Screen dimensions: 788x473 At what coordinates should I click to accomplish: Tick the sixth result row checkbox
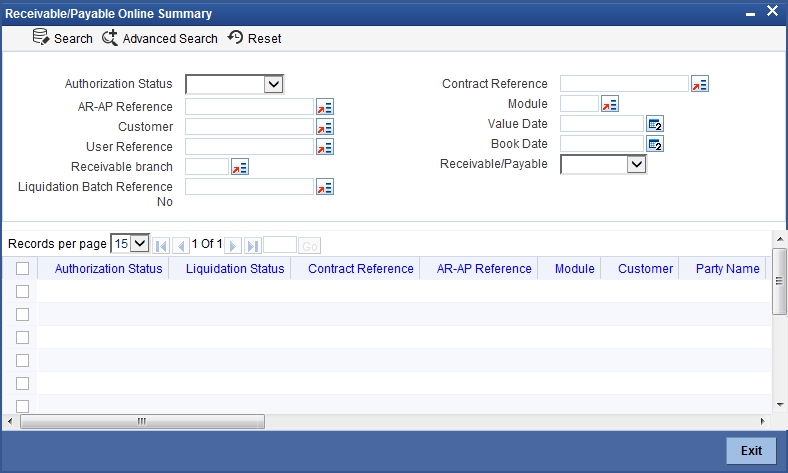coord(23,406)
